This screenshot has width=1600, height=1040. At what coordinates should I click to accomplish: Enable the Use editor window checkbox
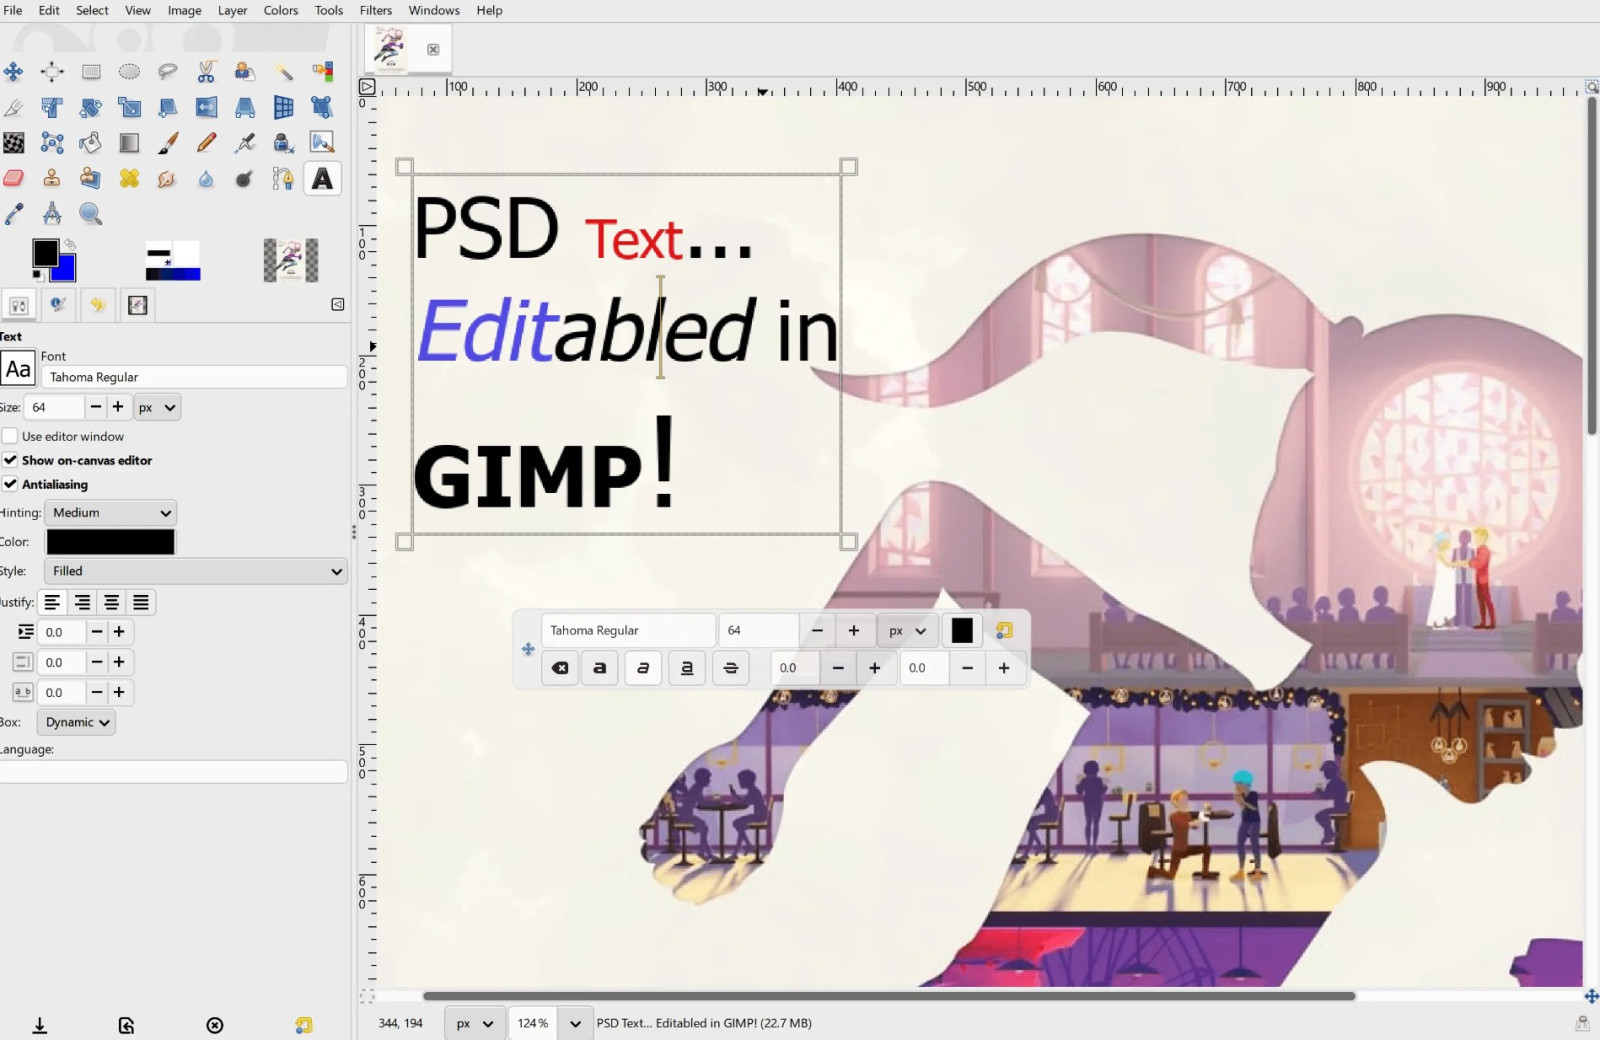pyautogui.click(x=10, y=436)
